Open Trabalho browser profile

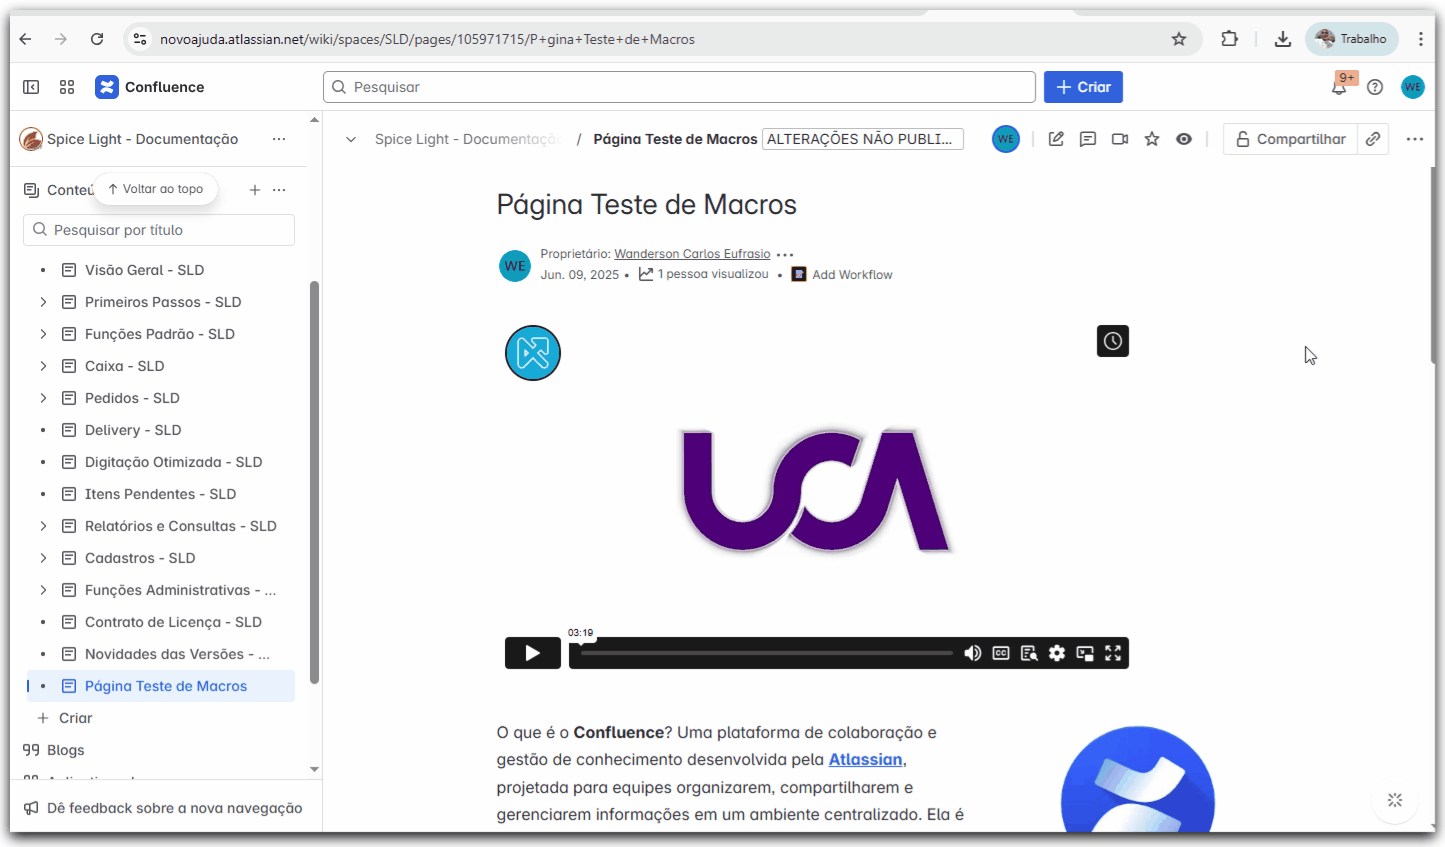(x=1352, y=39)
